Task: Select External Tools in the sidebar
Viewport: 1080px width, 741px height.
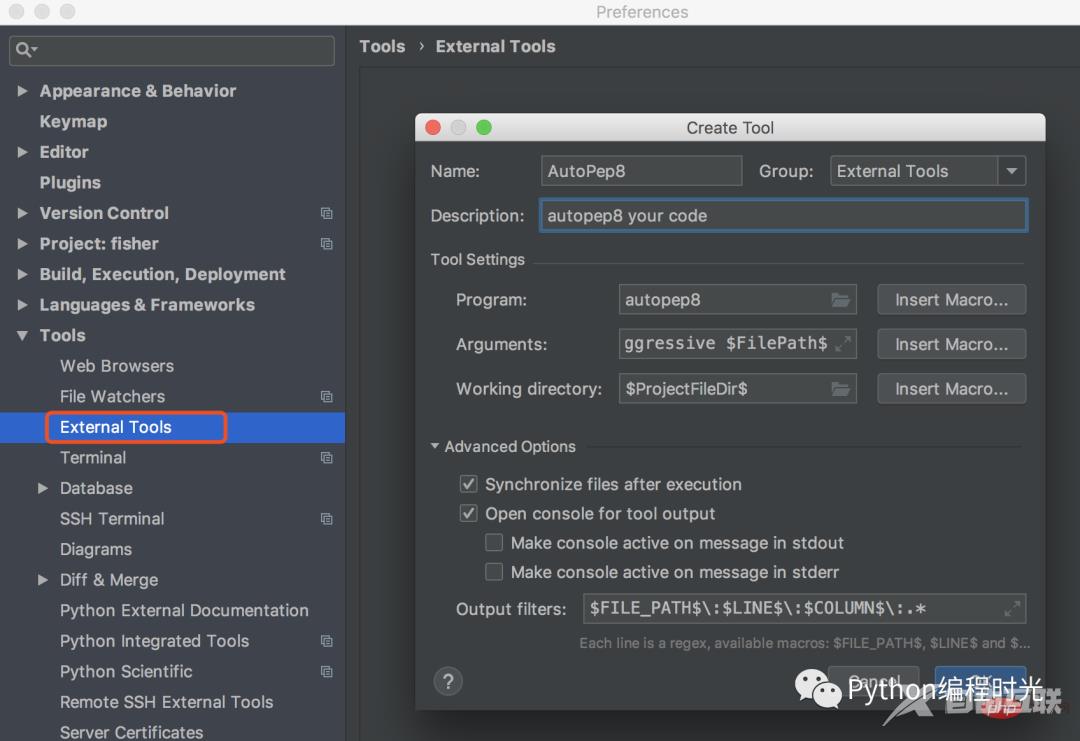Action: tap(115, 426)
